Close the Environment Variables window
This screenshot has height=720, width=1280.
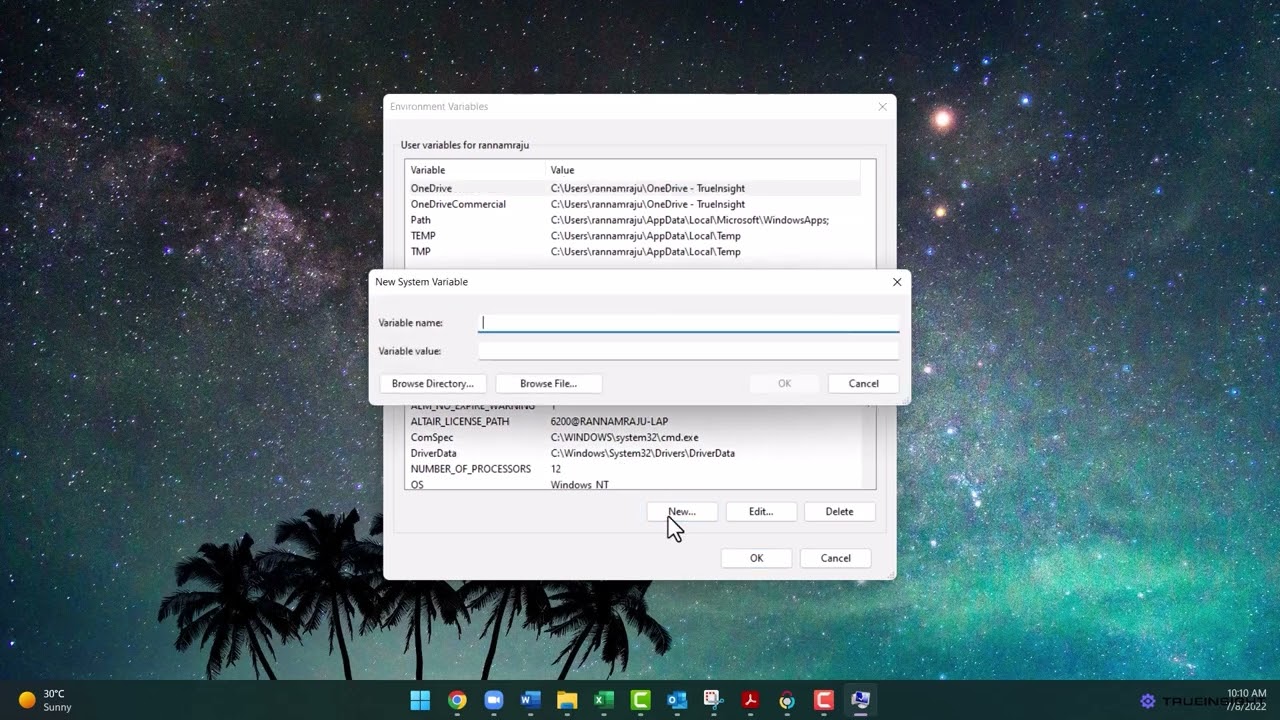point(882,107)
